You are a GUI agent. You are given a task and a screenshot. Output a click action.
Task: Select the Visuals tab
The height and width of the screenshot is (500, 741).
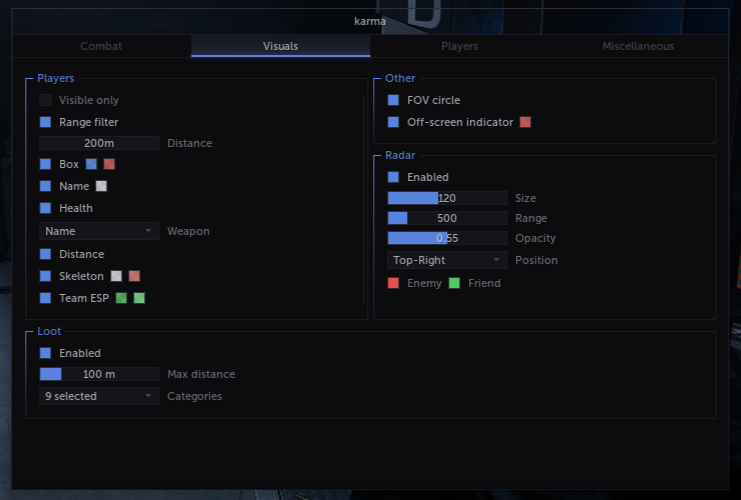point(281,46)
